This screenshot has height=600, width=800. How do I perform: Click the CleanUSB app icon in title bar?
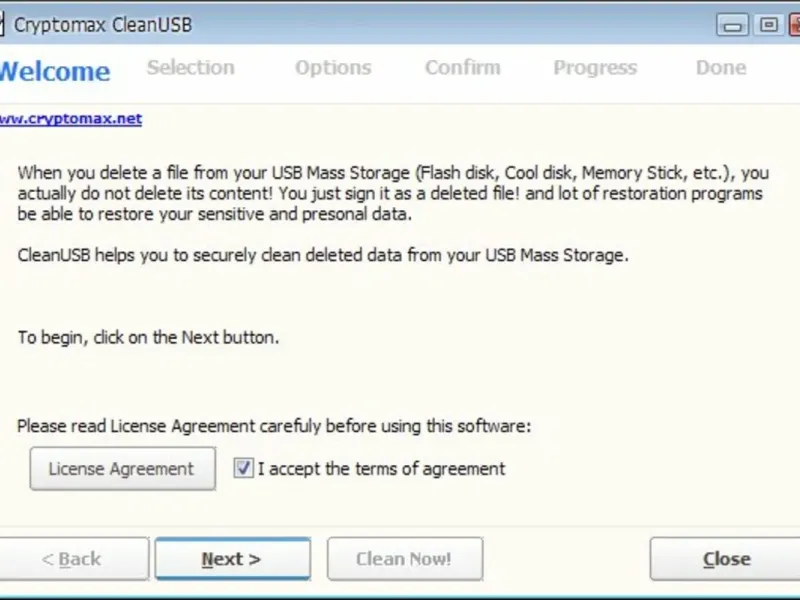3,24
